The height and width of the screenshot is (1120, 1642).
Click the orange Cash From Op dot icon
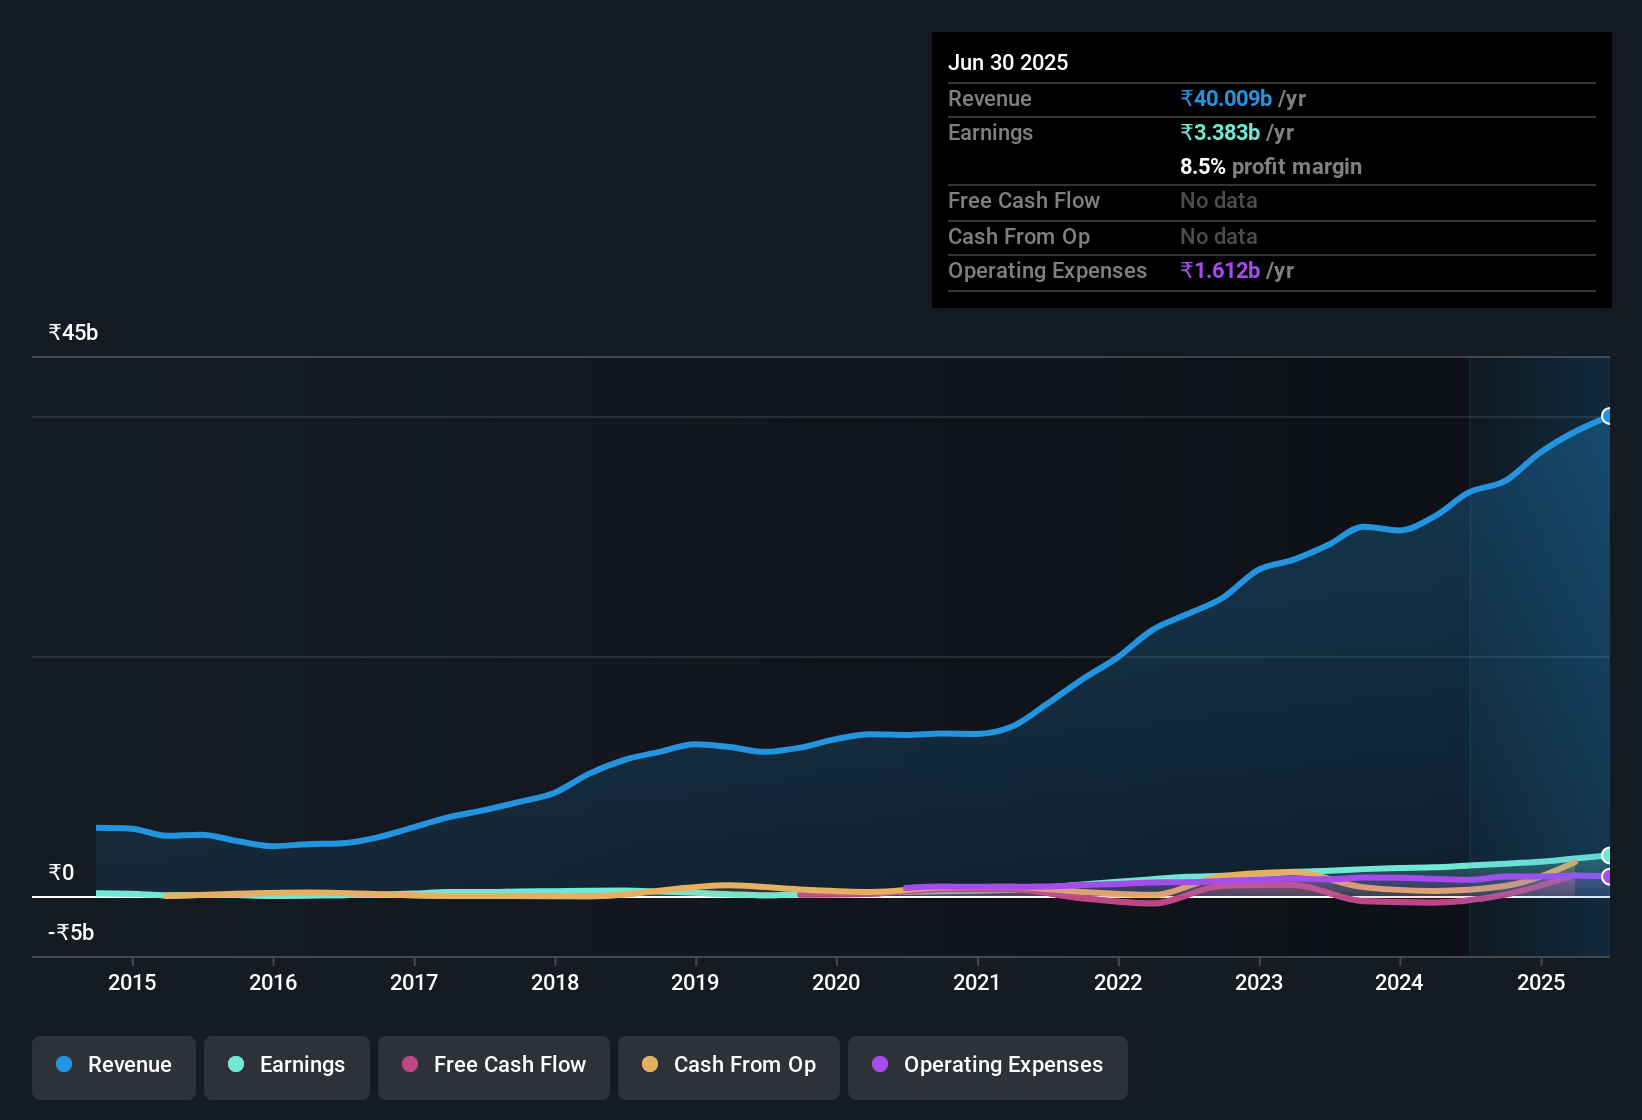click(x=650, y=1065)
